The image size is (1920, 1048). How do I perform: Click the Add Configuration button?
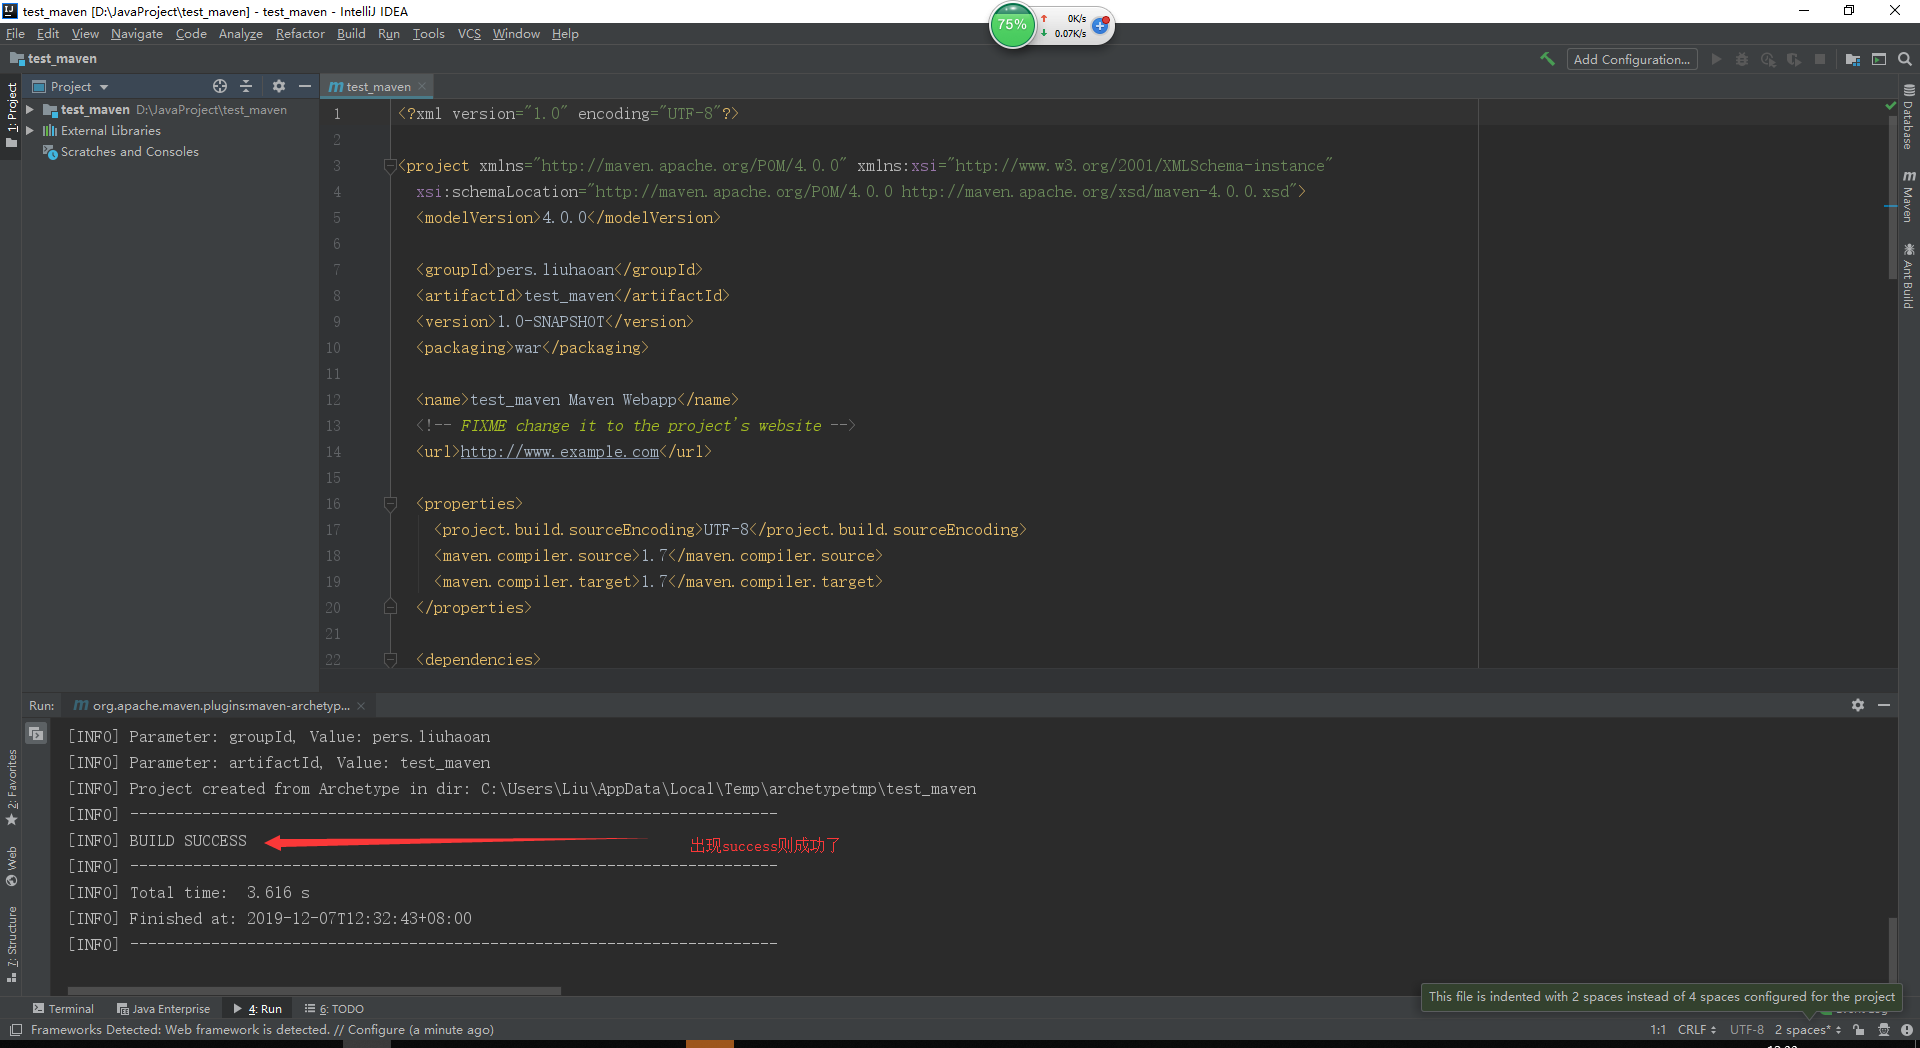pyautogui.click(x=1632, y=59)
